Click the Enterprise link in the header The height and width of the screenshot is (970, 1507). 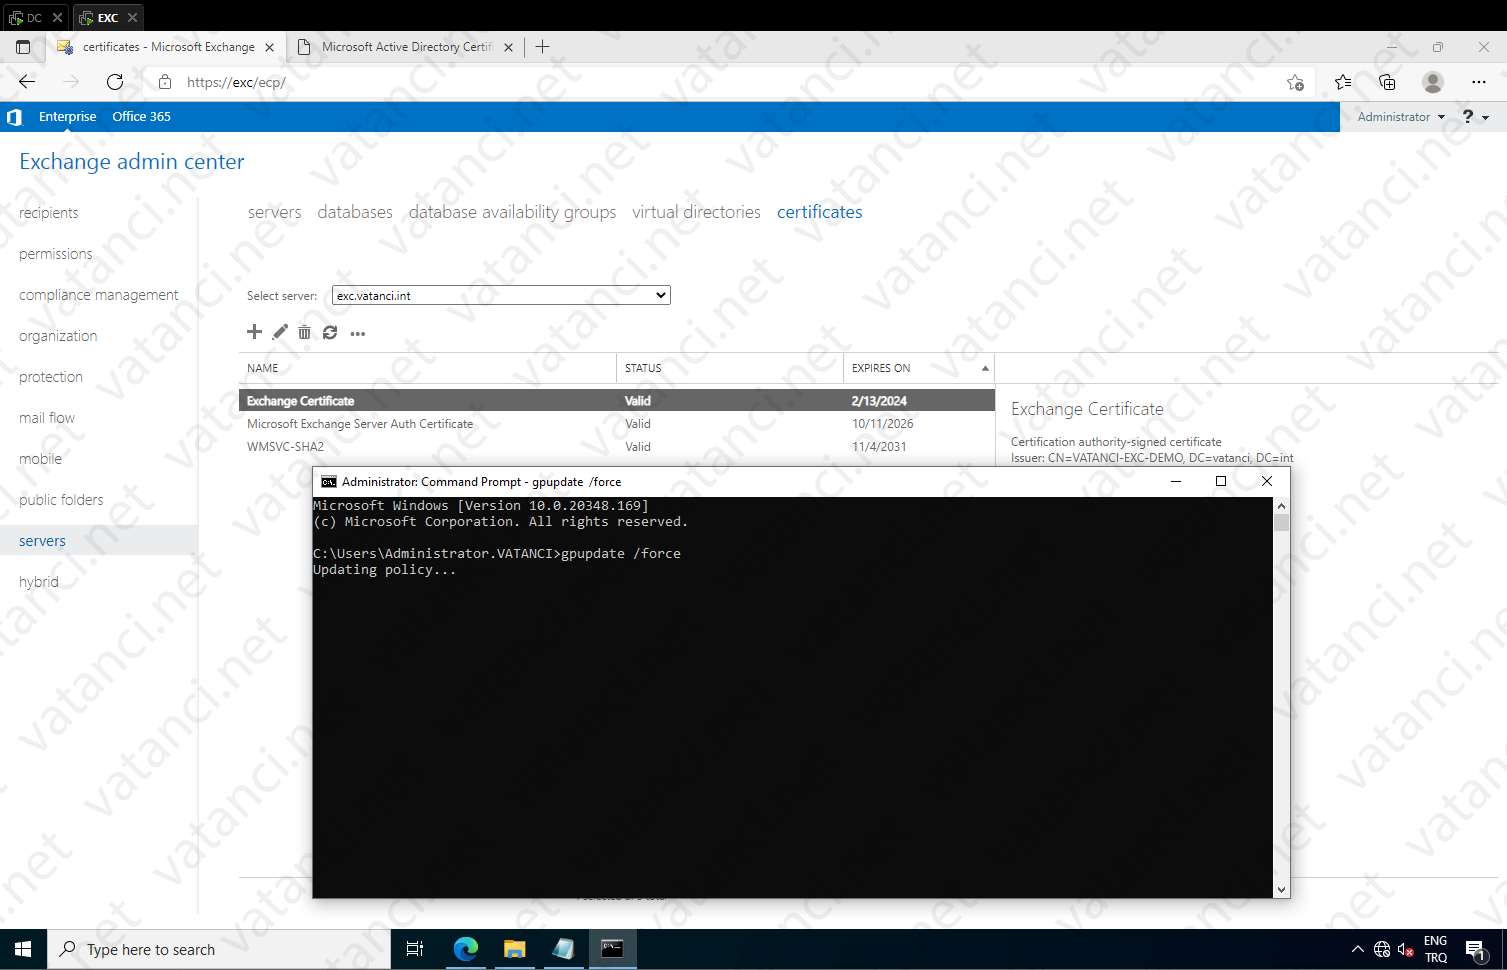(67, 117)
